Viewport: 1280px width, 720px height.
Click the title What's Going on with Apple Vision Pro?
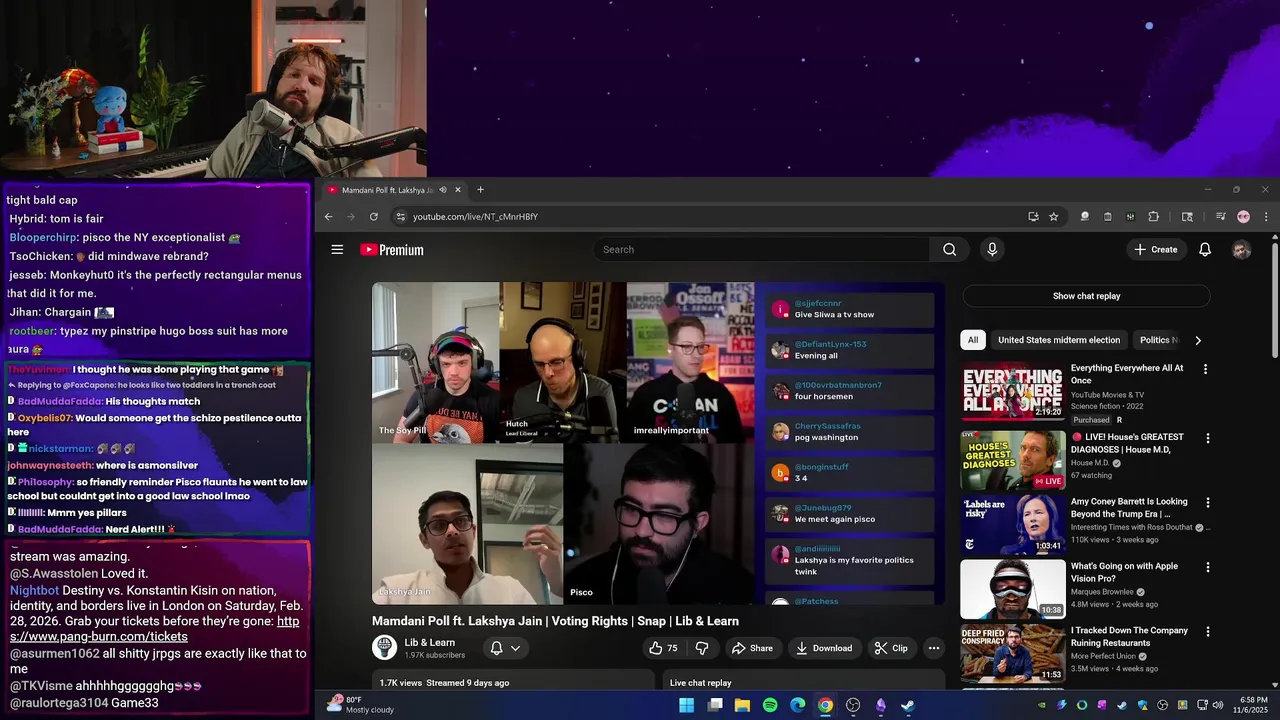[1124, 572]
